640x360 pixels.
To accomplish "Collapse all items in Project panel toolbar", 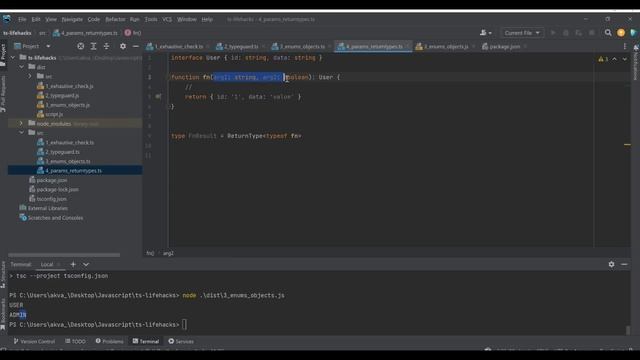I will coord(107,47).
